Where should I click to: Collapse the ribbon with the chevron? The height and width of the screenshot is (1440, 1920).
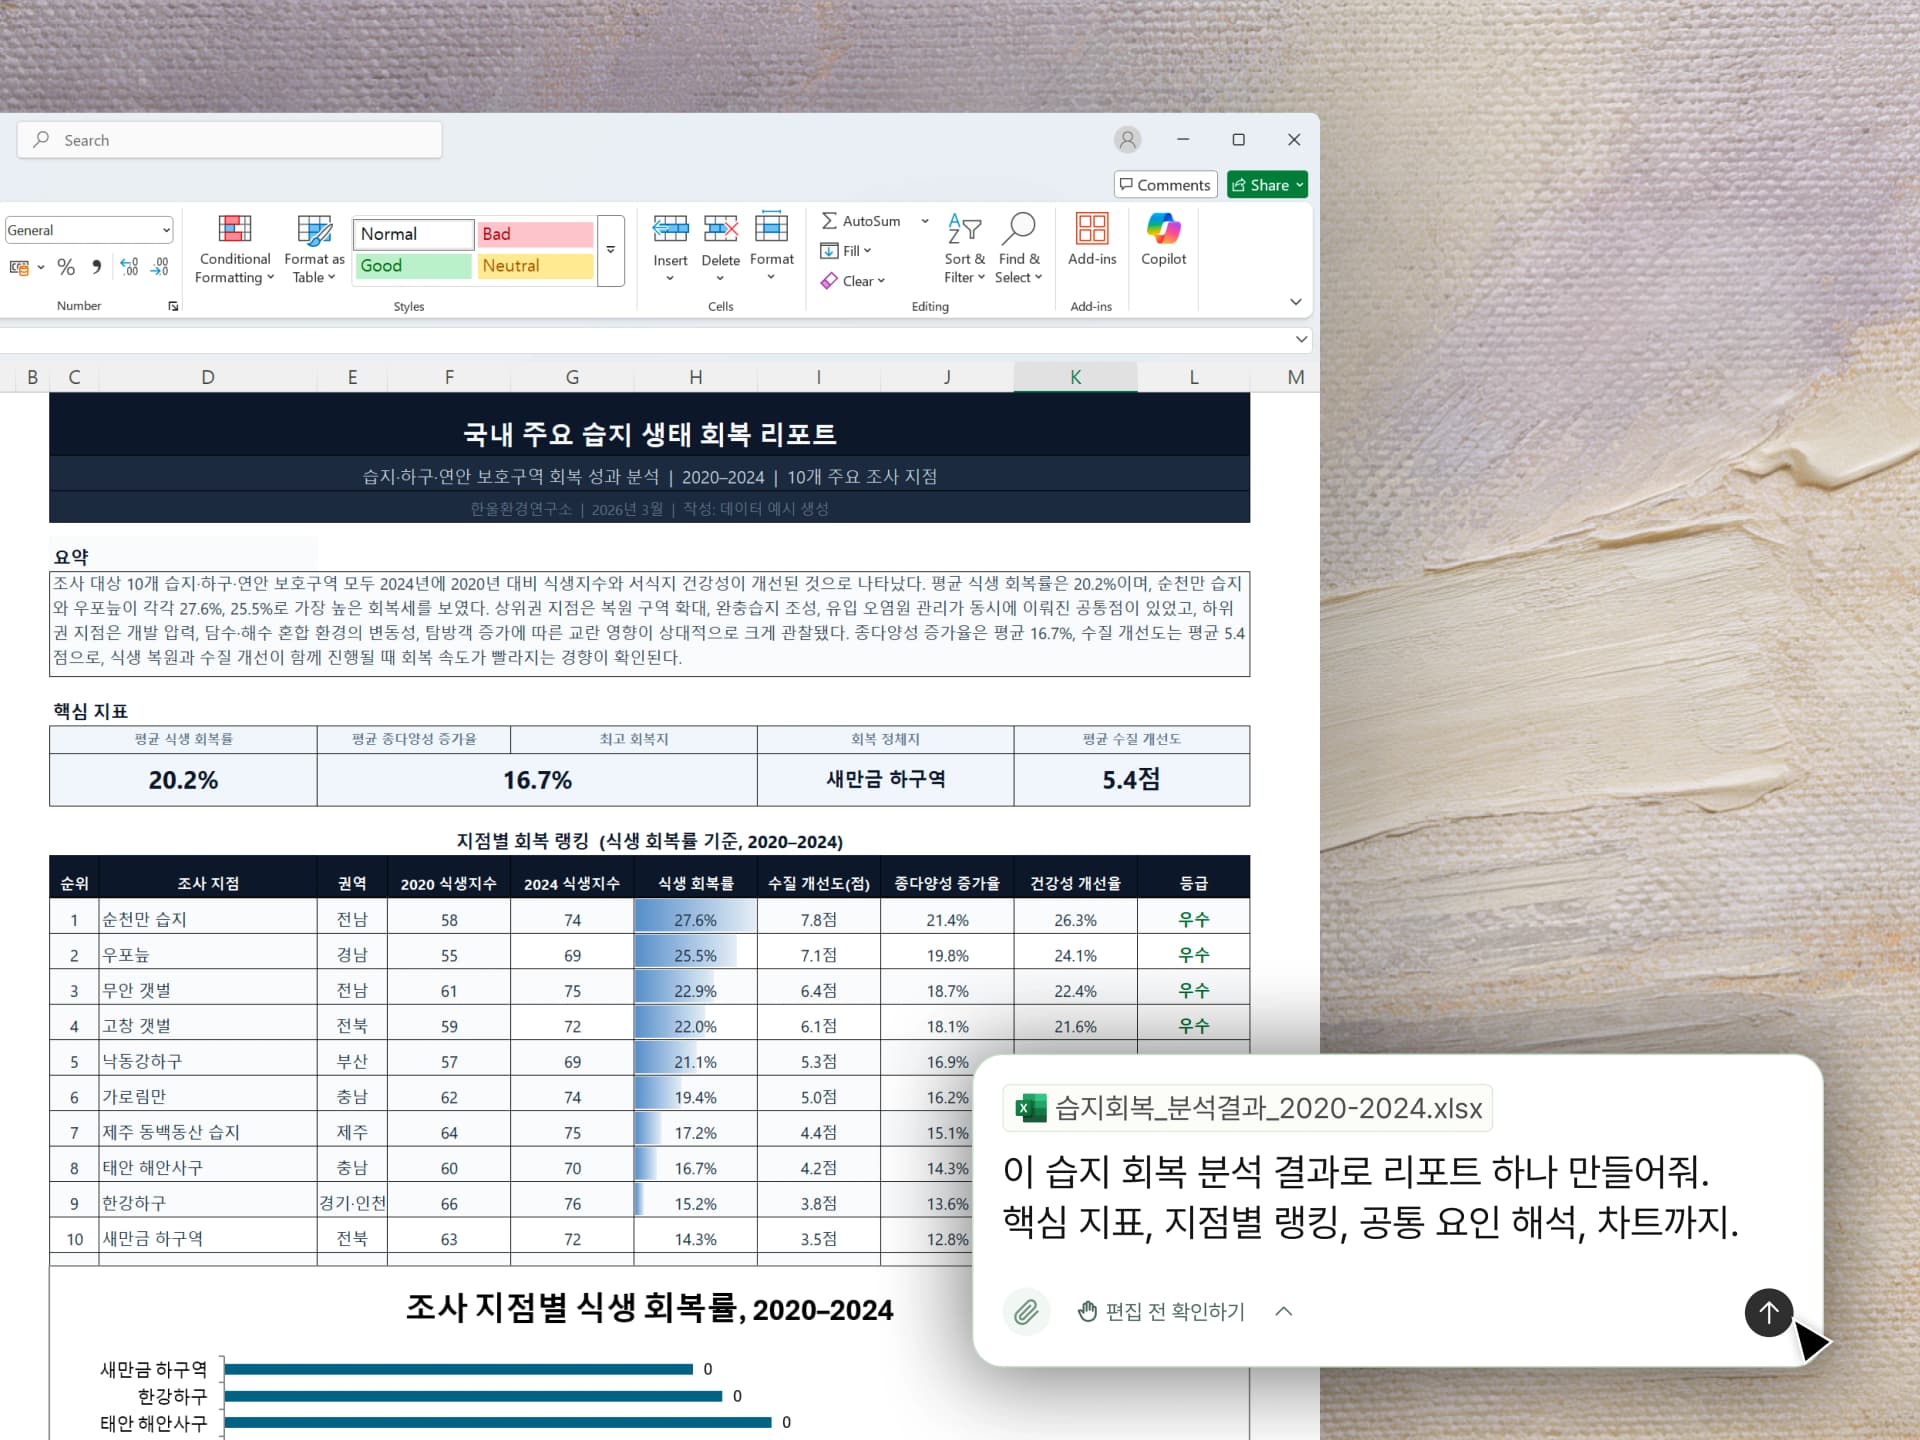tap(1295, 301)
